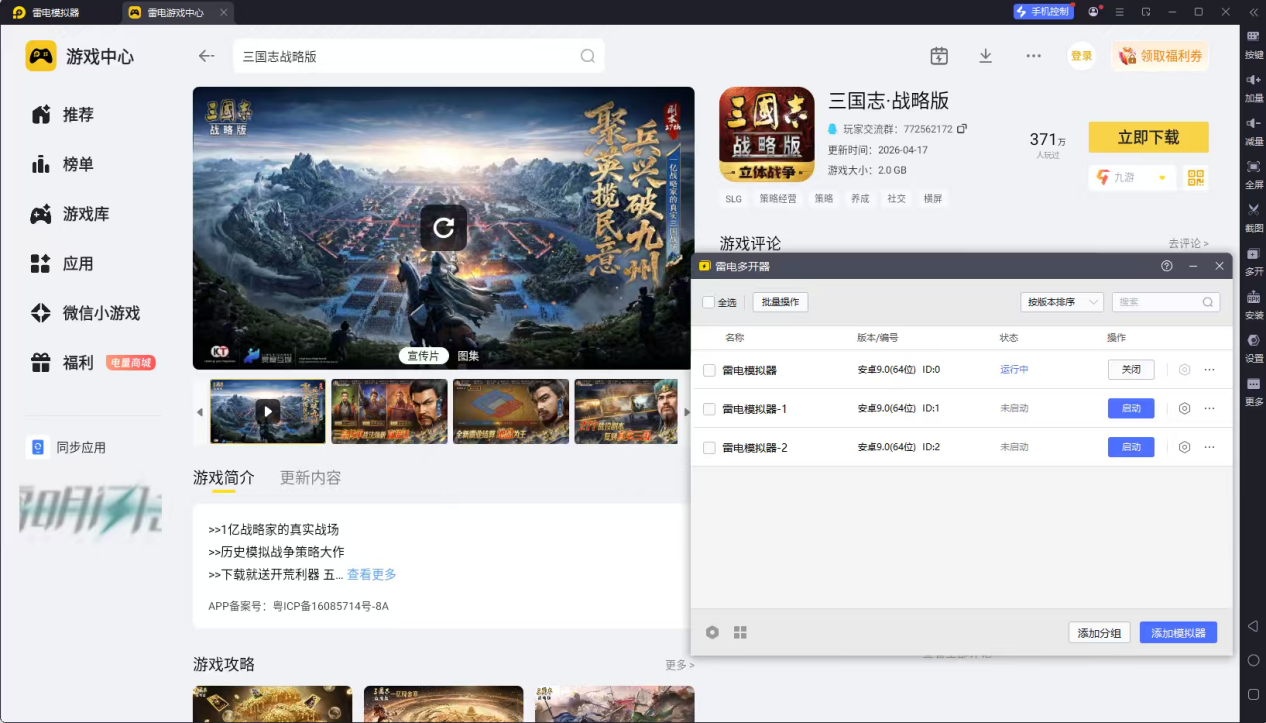Open the help icon in 雷电多开器 window

(1166, 266)
